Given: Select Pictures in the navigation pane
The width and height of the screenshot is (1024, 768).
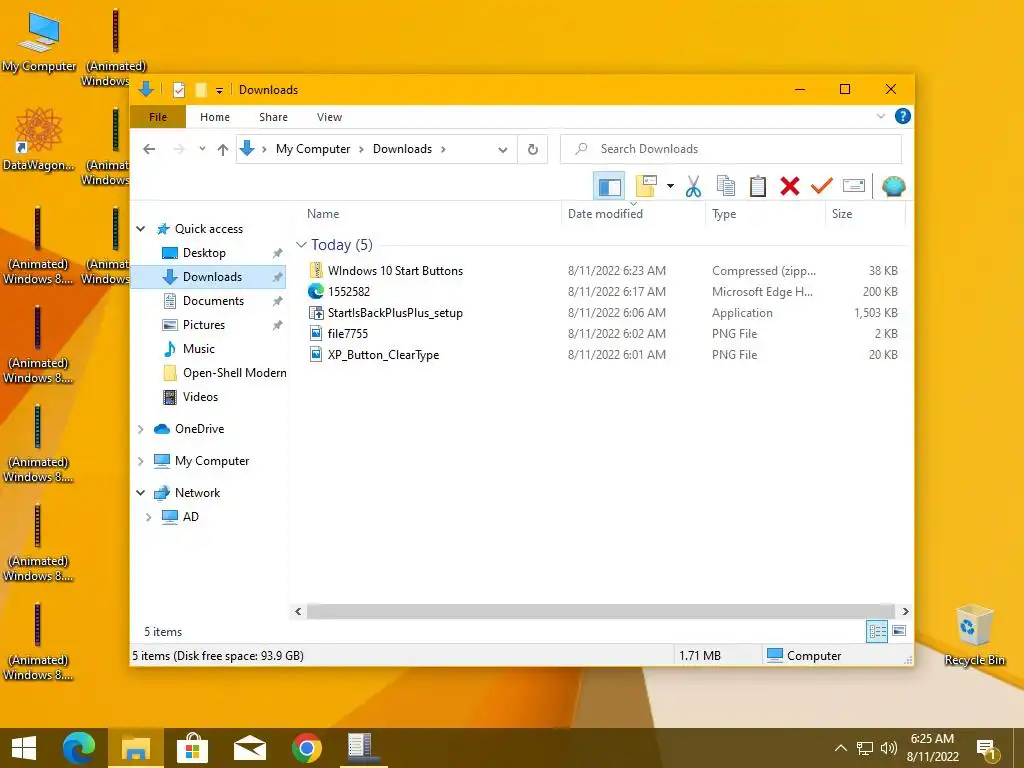Looking at the screenshot, I should click(x=204, y=325).
